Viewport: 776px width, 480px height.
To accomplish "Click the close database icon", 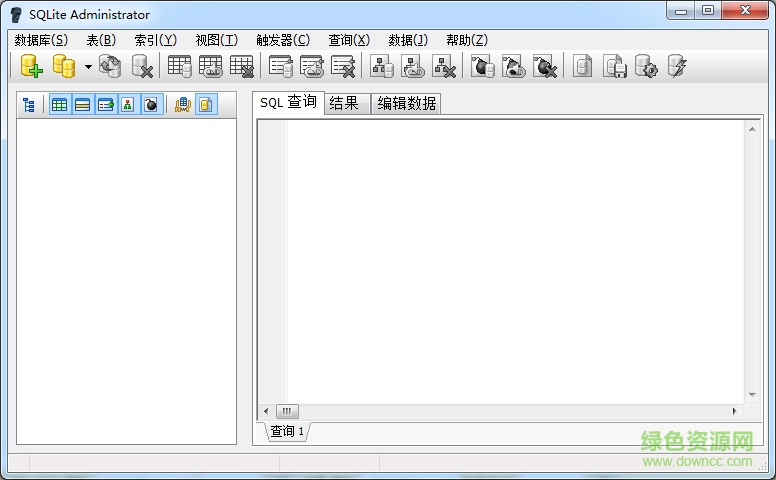I will point(142,66).
